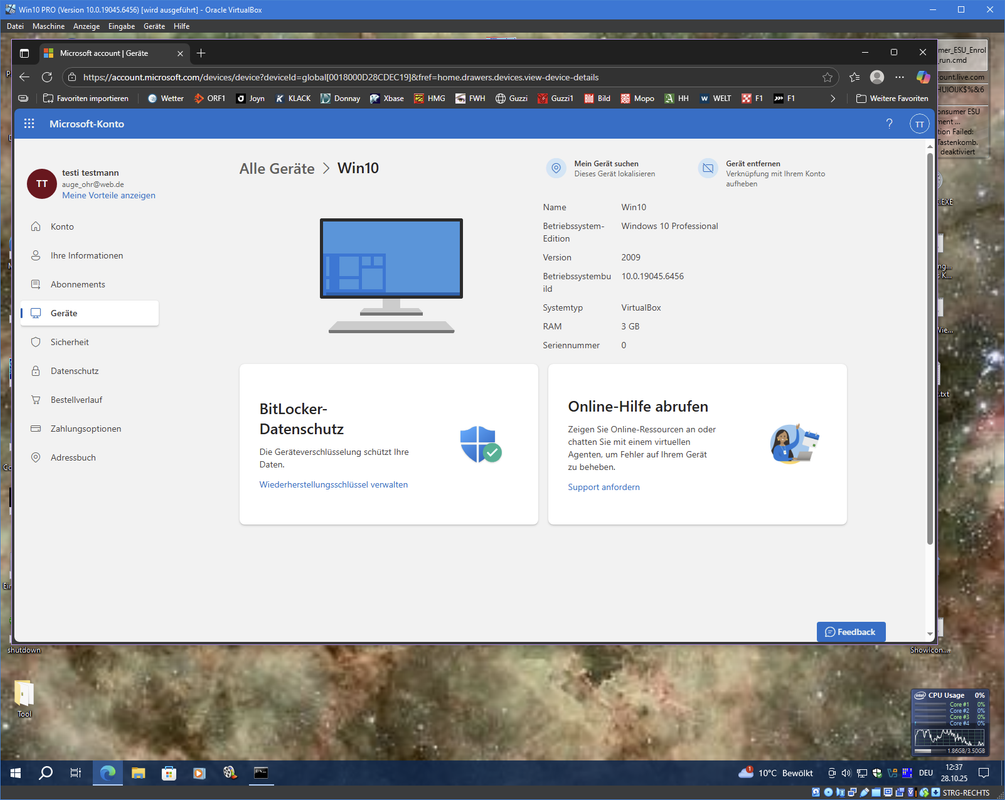This screenshot has height=800, width=1005.
Task: Open the Guzzi1 bookmark
Action: click(555, 98)
